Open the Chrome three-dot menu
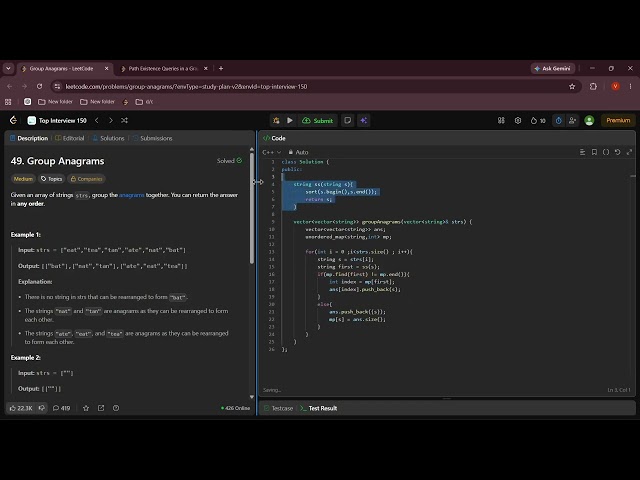640x480 pixels. [631, 87]
